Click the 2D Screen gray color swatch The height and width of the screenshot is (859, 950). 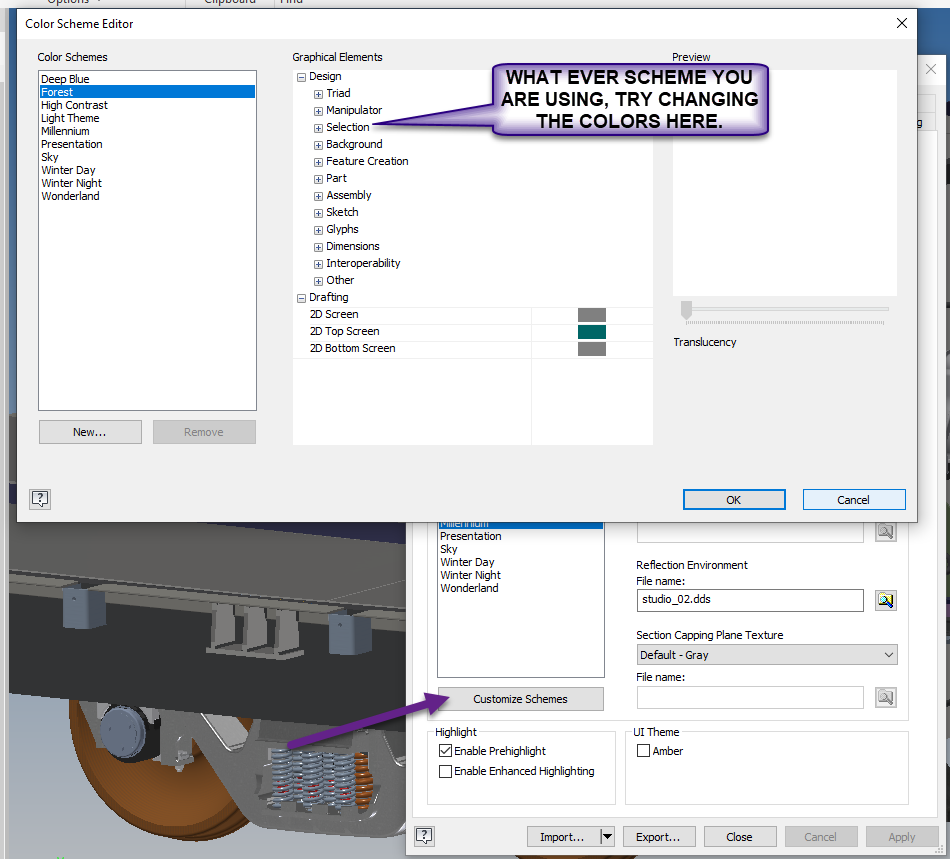592,314
